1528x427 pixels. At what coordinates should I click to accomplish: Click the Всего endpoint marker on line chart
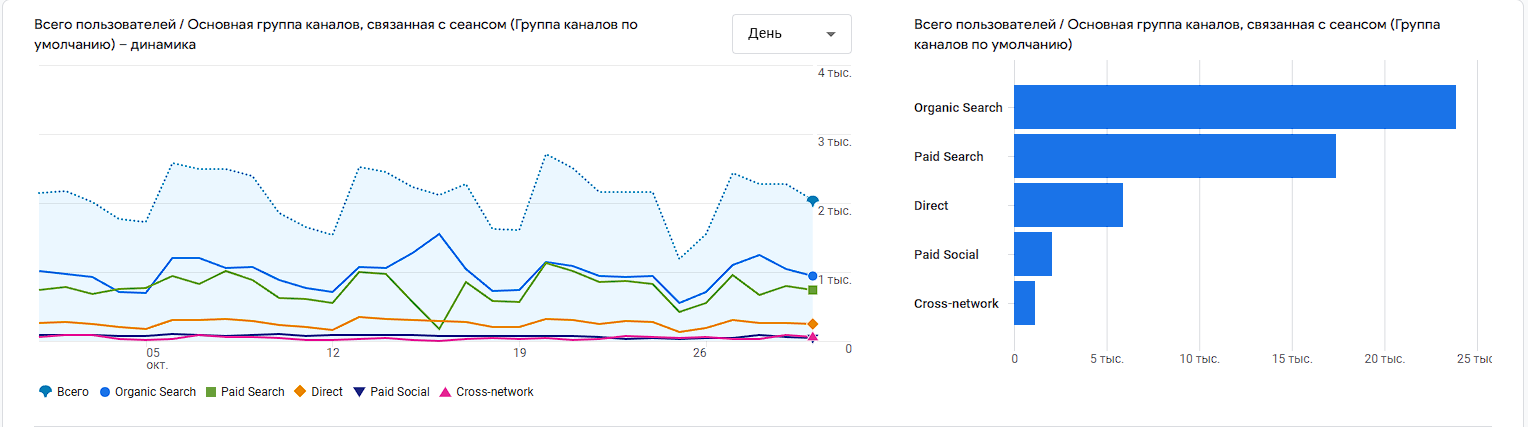813,201
